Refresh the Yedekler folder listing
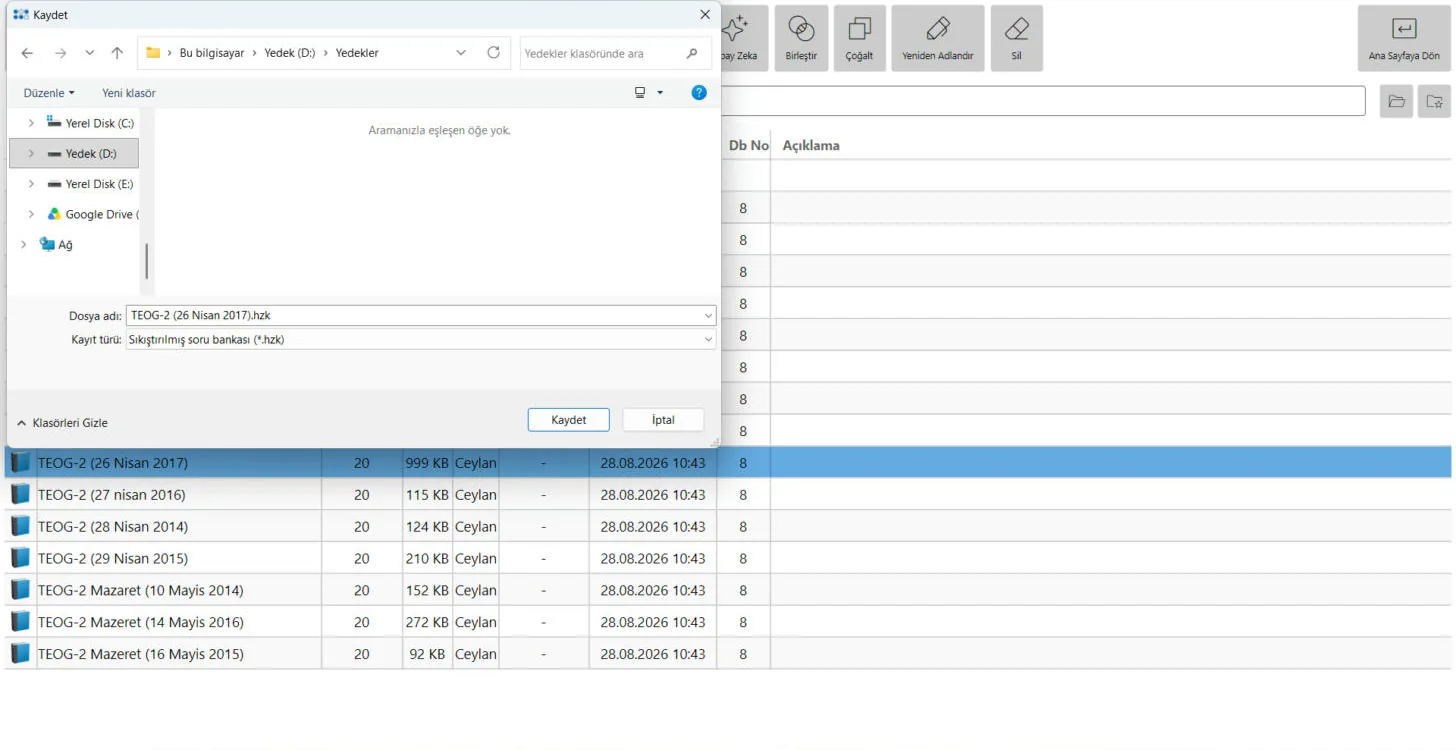1456x750 pixels. point(493,53)
